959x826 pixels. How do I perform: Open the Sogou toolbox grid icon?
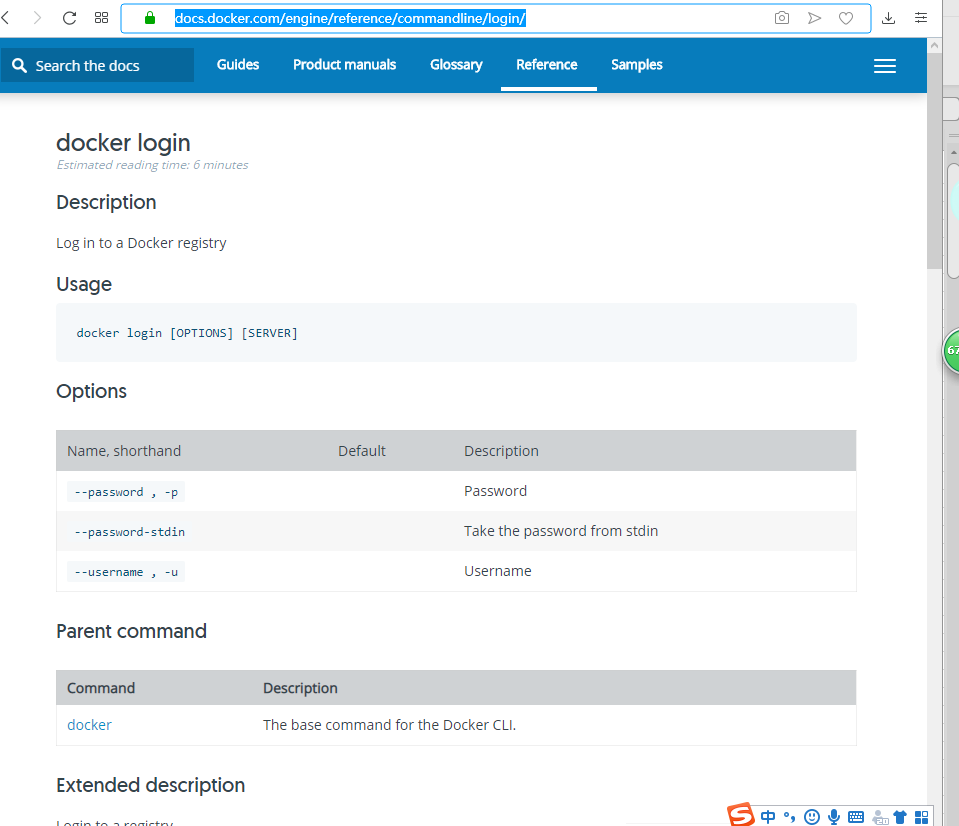coord(922,817)
